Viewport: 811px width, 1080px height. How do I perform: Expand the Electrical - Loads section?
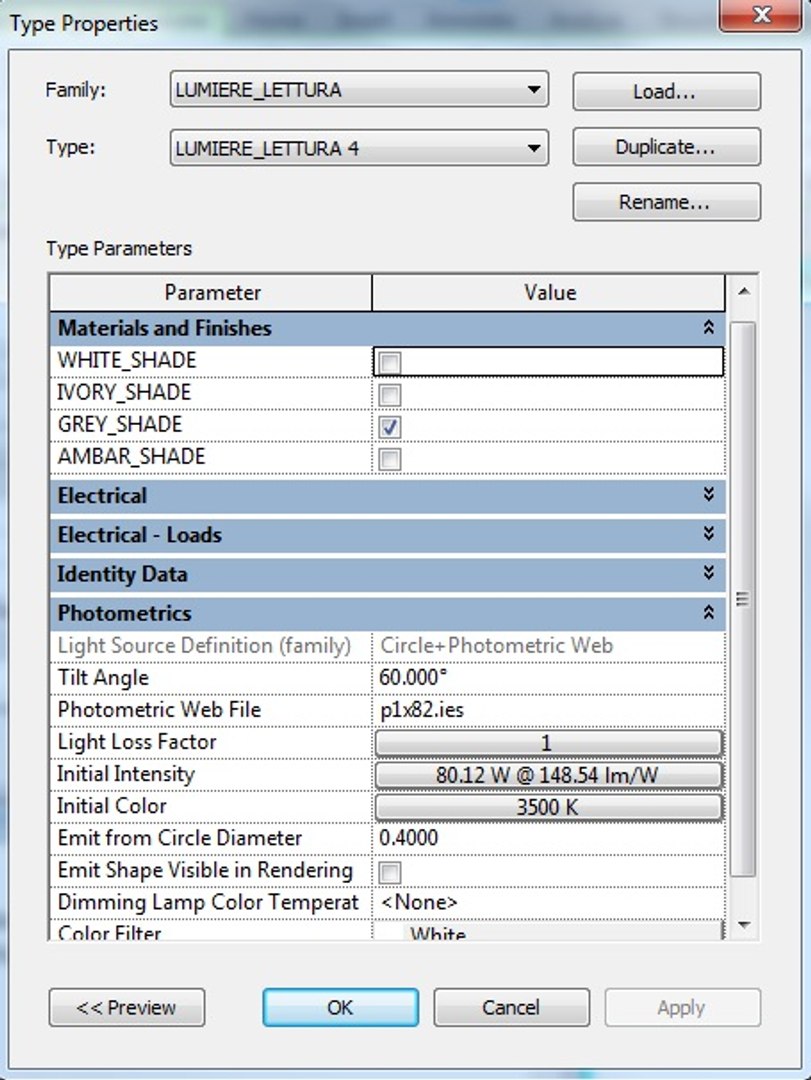pos(708,535)
